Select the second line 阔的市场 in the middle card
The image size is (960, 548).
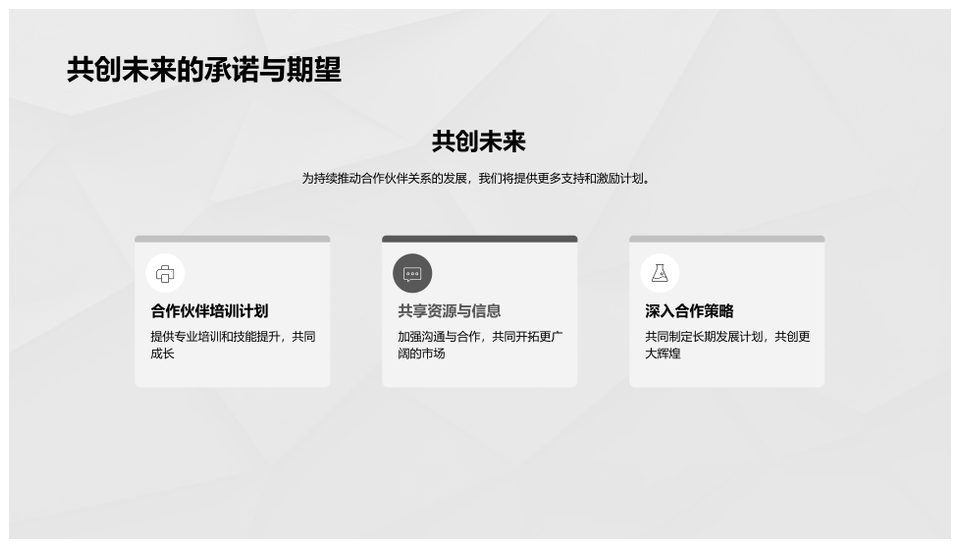point(421,354)
